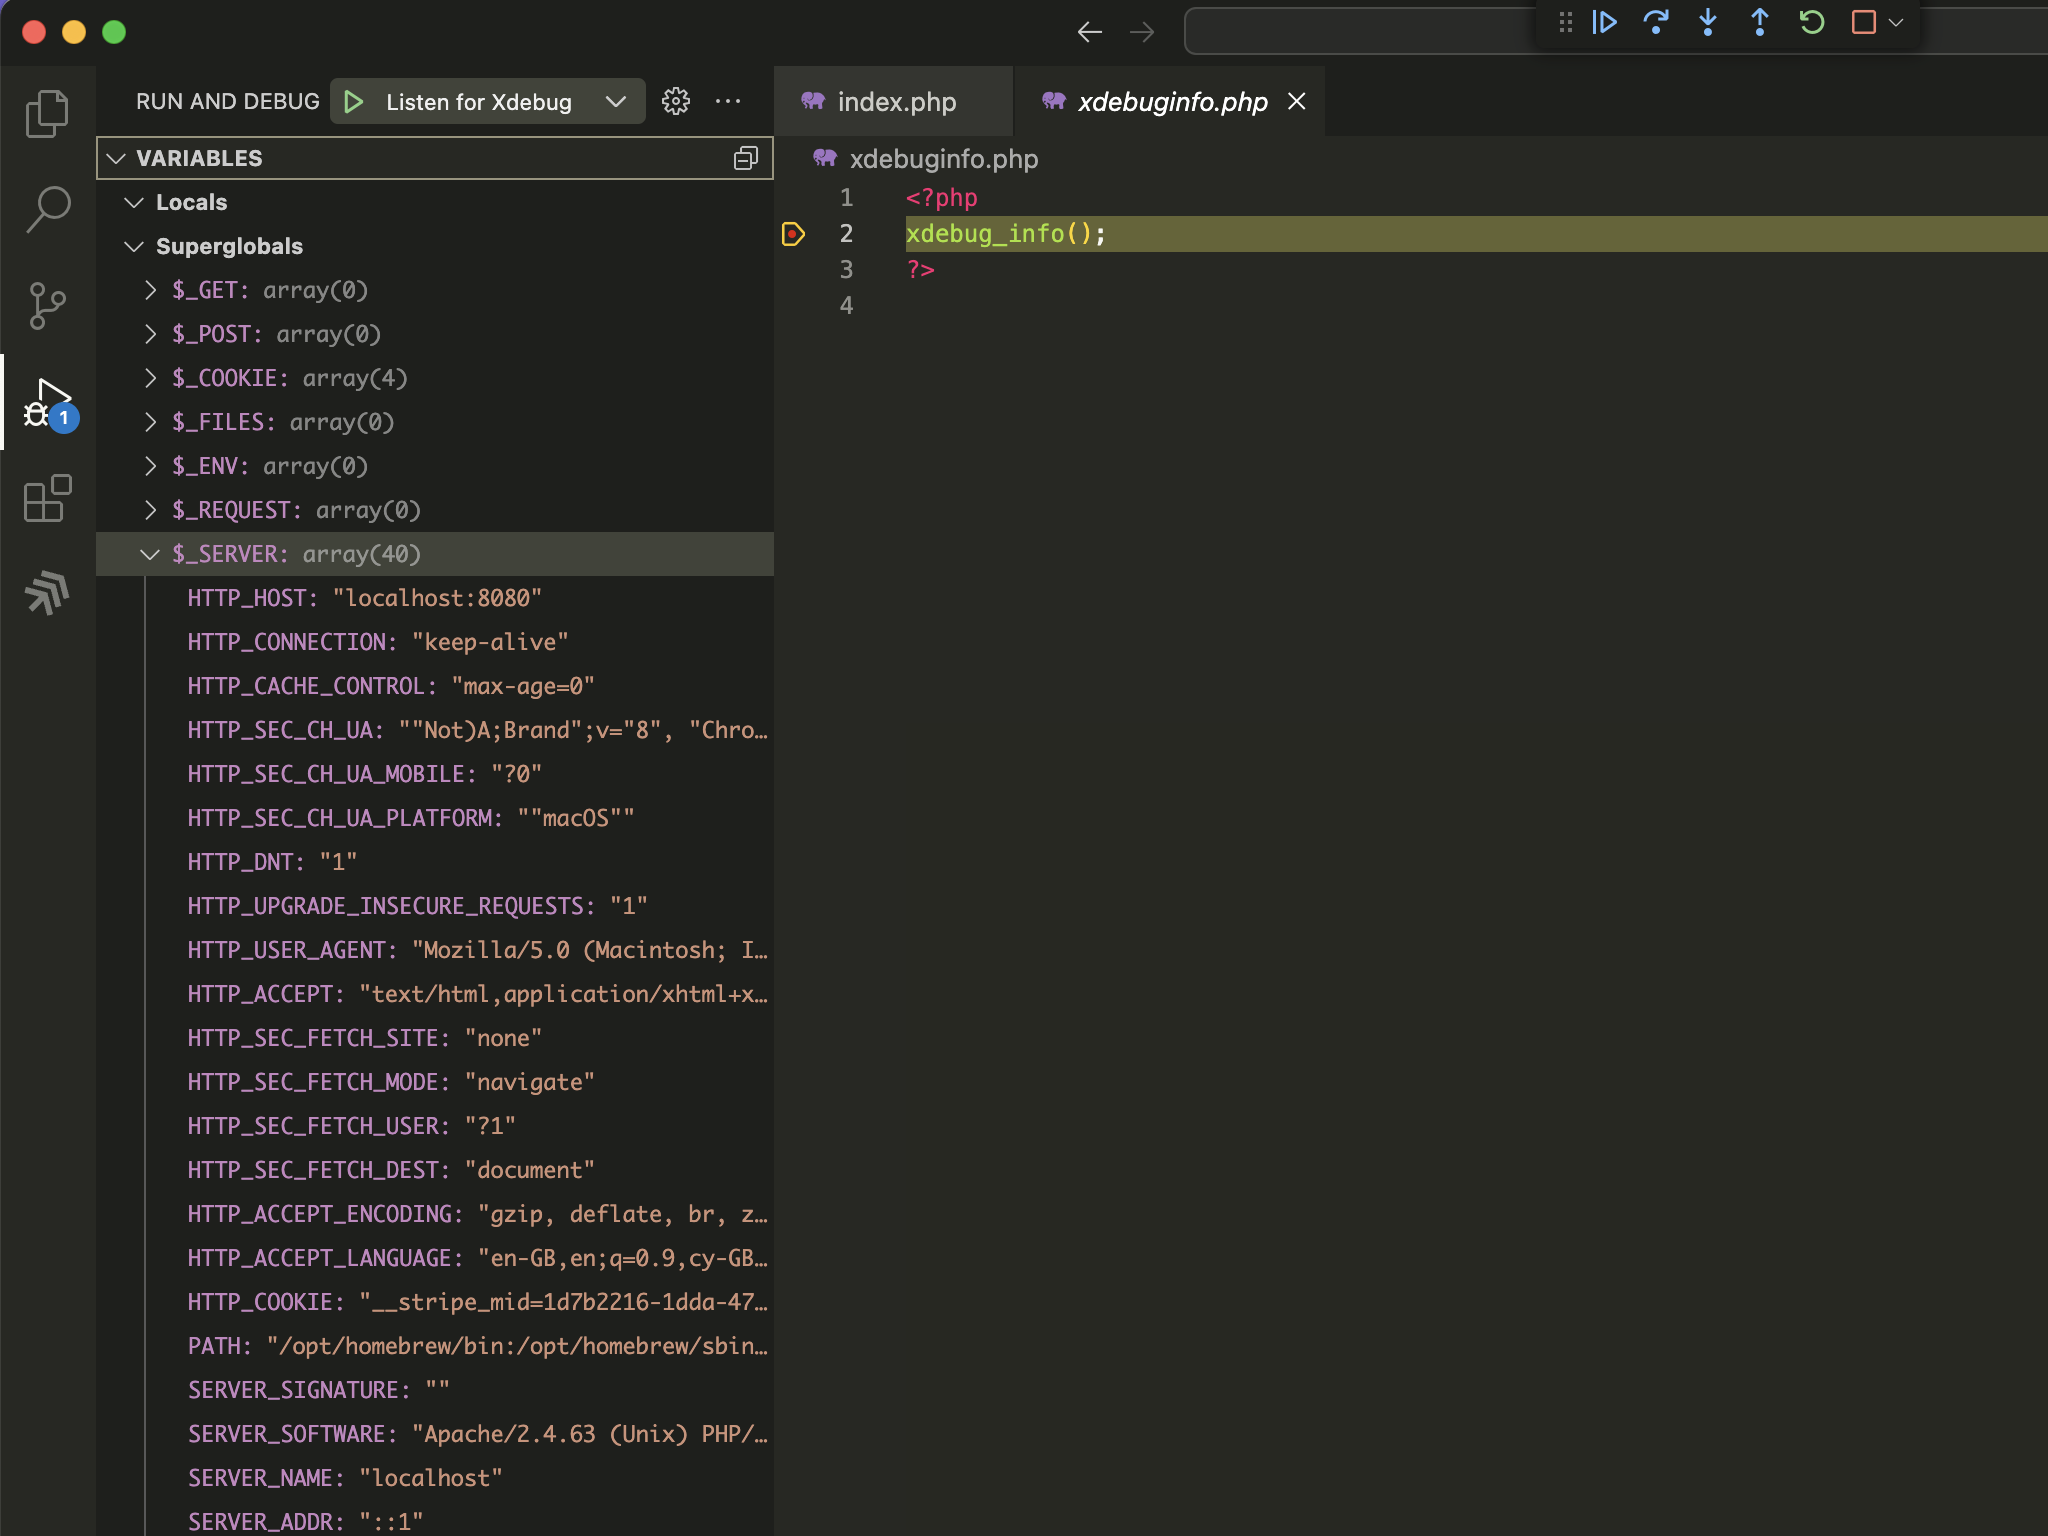The image size is (2048, 1536).
Task: Toggle the breakpoint on line 2
Action: [x=794, y=233]
